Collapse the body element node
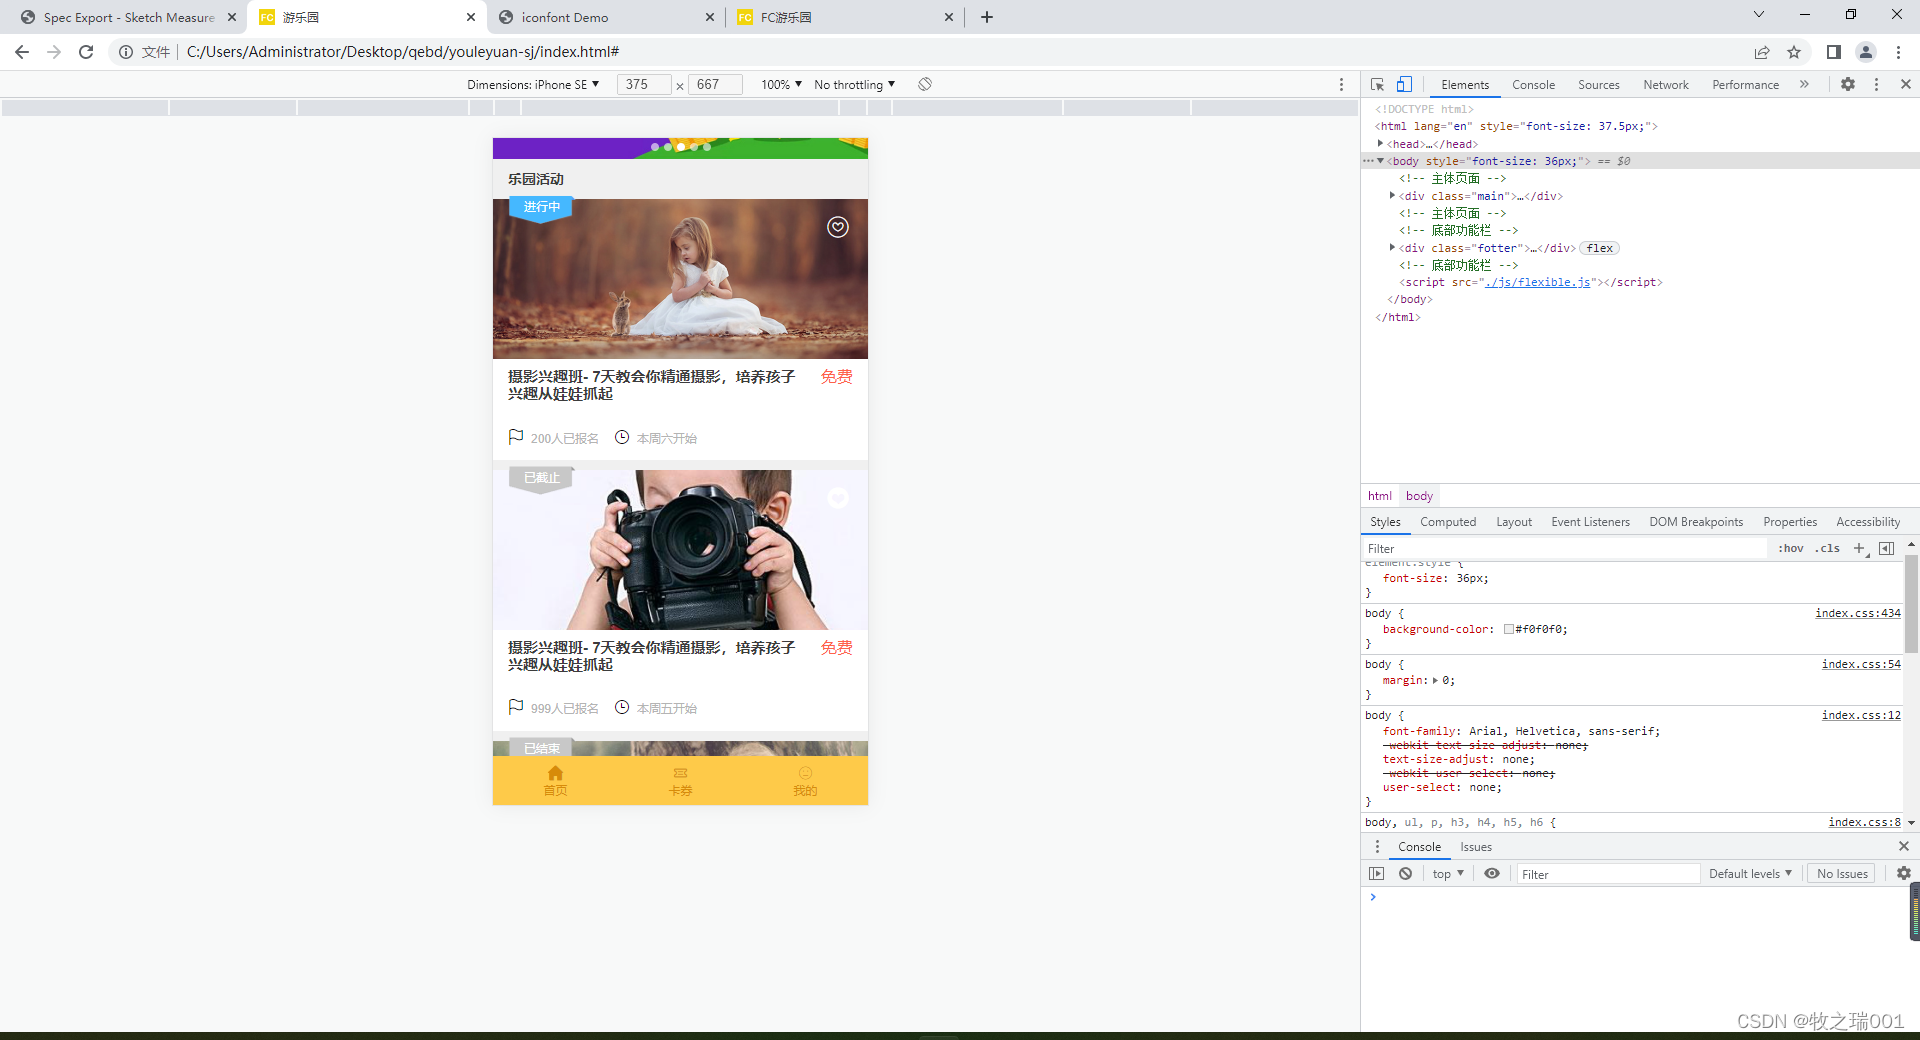Viewport: 1920px width, 1040px height. [x=1380, y=161]
